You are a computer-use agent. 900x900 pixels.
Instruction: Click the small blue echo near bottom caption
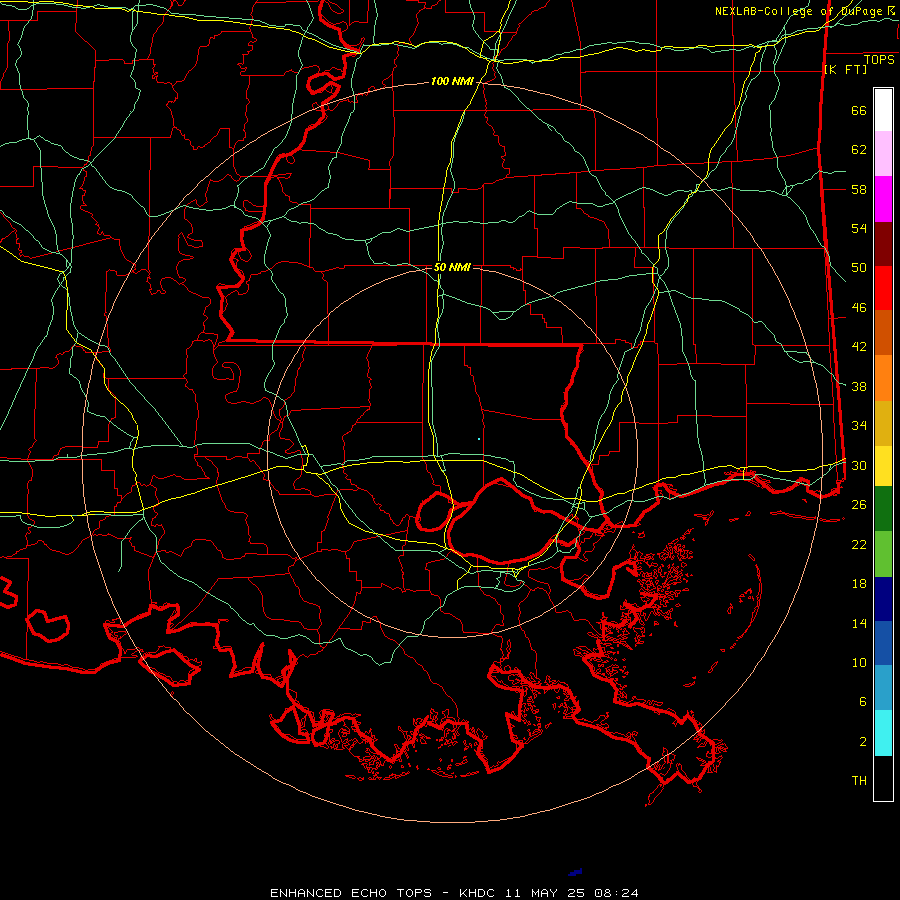[575, 872]
